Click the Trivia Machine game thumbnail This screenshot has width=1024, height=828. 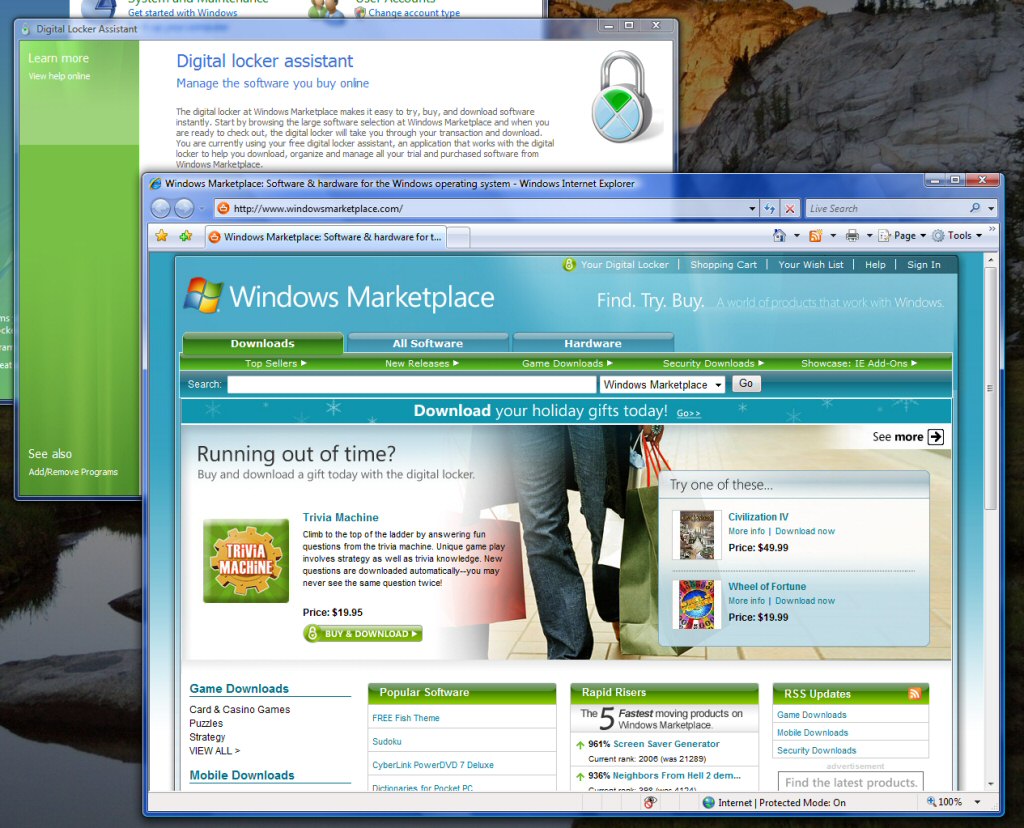tap(246, 561)
